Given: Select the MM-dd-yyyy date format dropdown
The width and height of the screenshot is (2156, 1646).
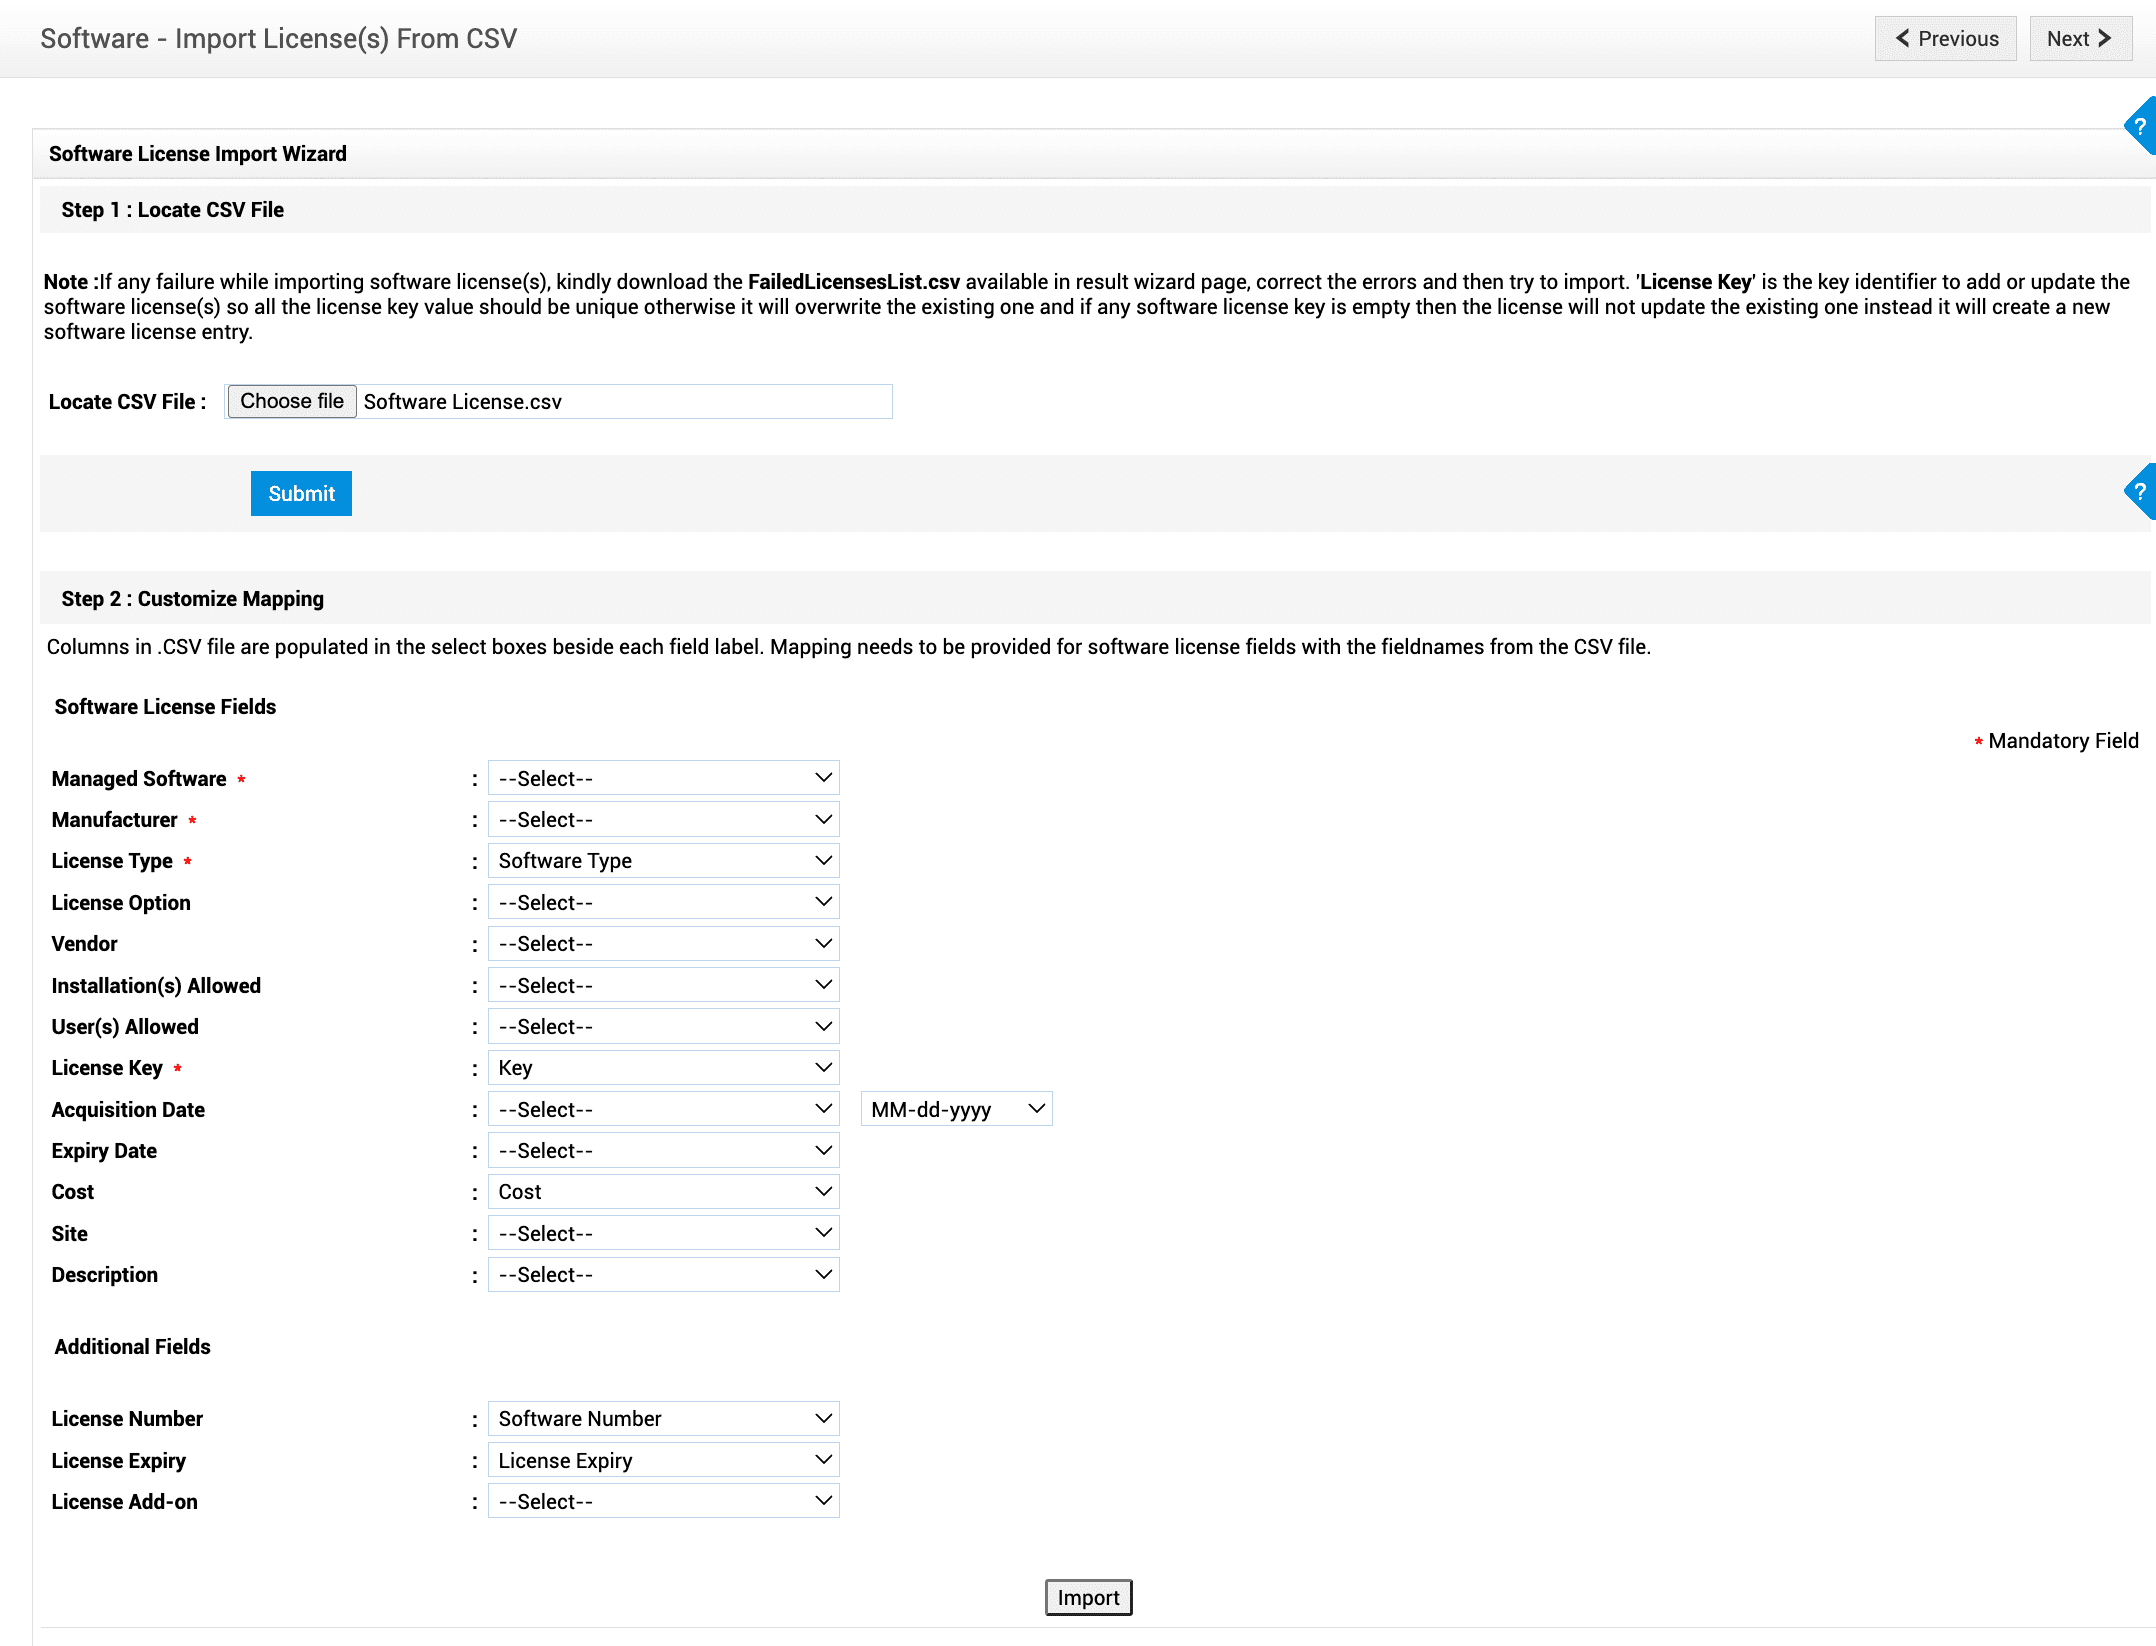Looking at the screenshot, I should [x=956, y=1109].
